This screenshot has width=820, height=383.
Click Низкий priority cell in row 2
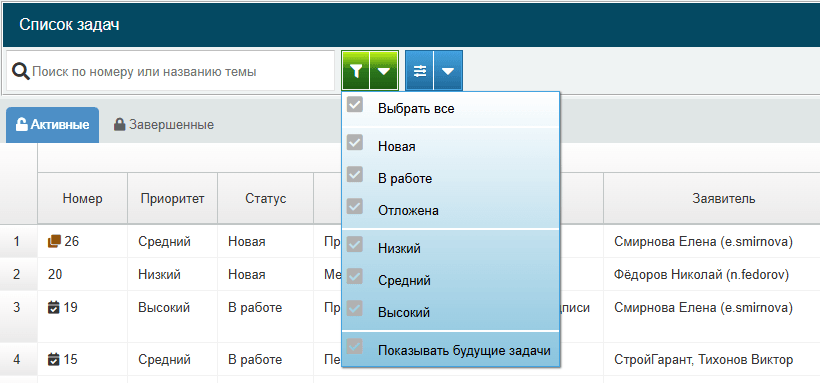173,274
